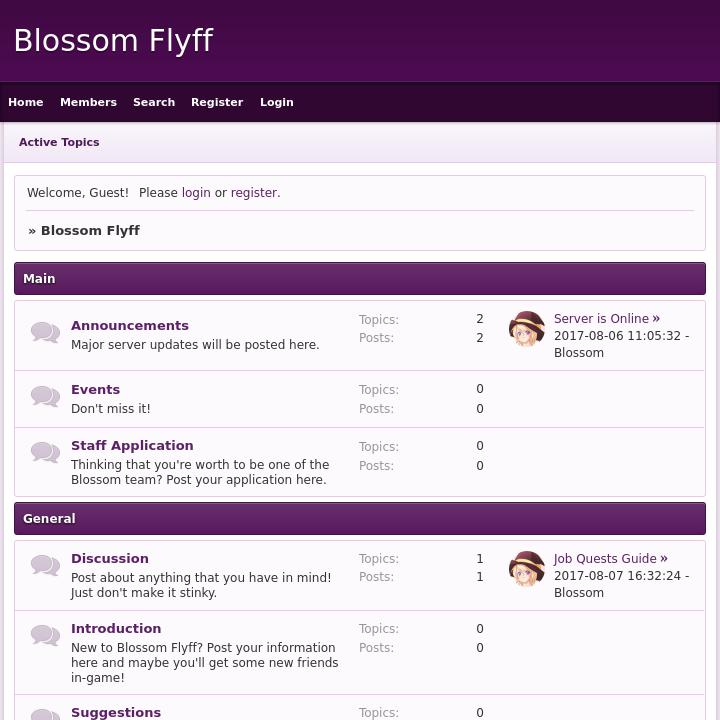
Task: Click the Events forum speech bubble icon
Action: coord(45,397)
